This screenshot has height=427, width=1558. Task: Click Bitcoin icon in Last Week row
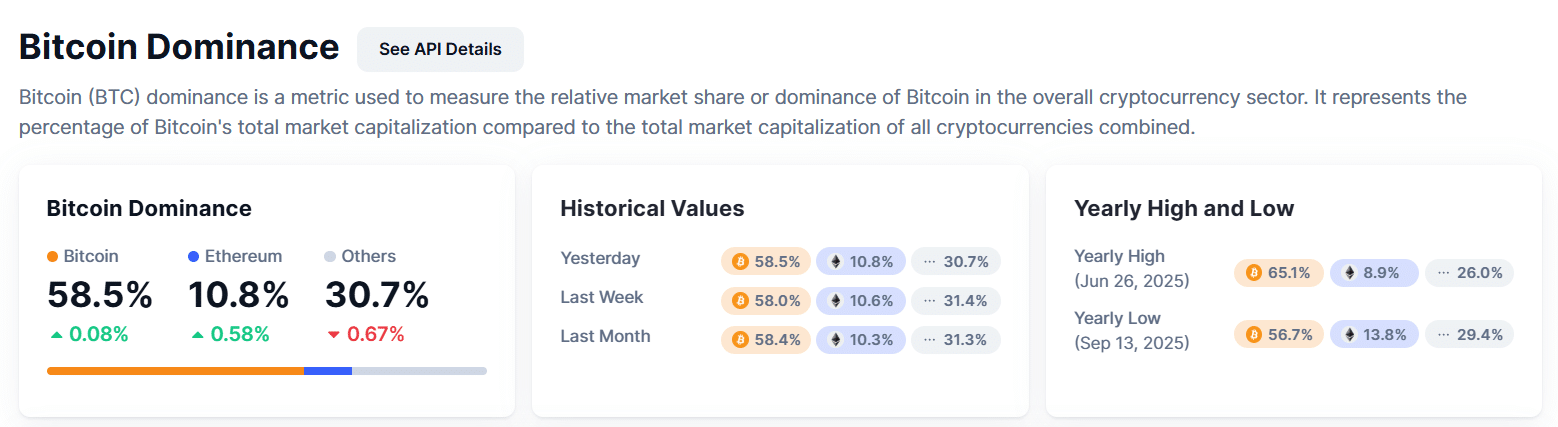coord(740,301)
